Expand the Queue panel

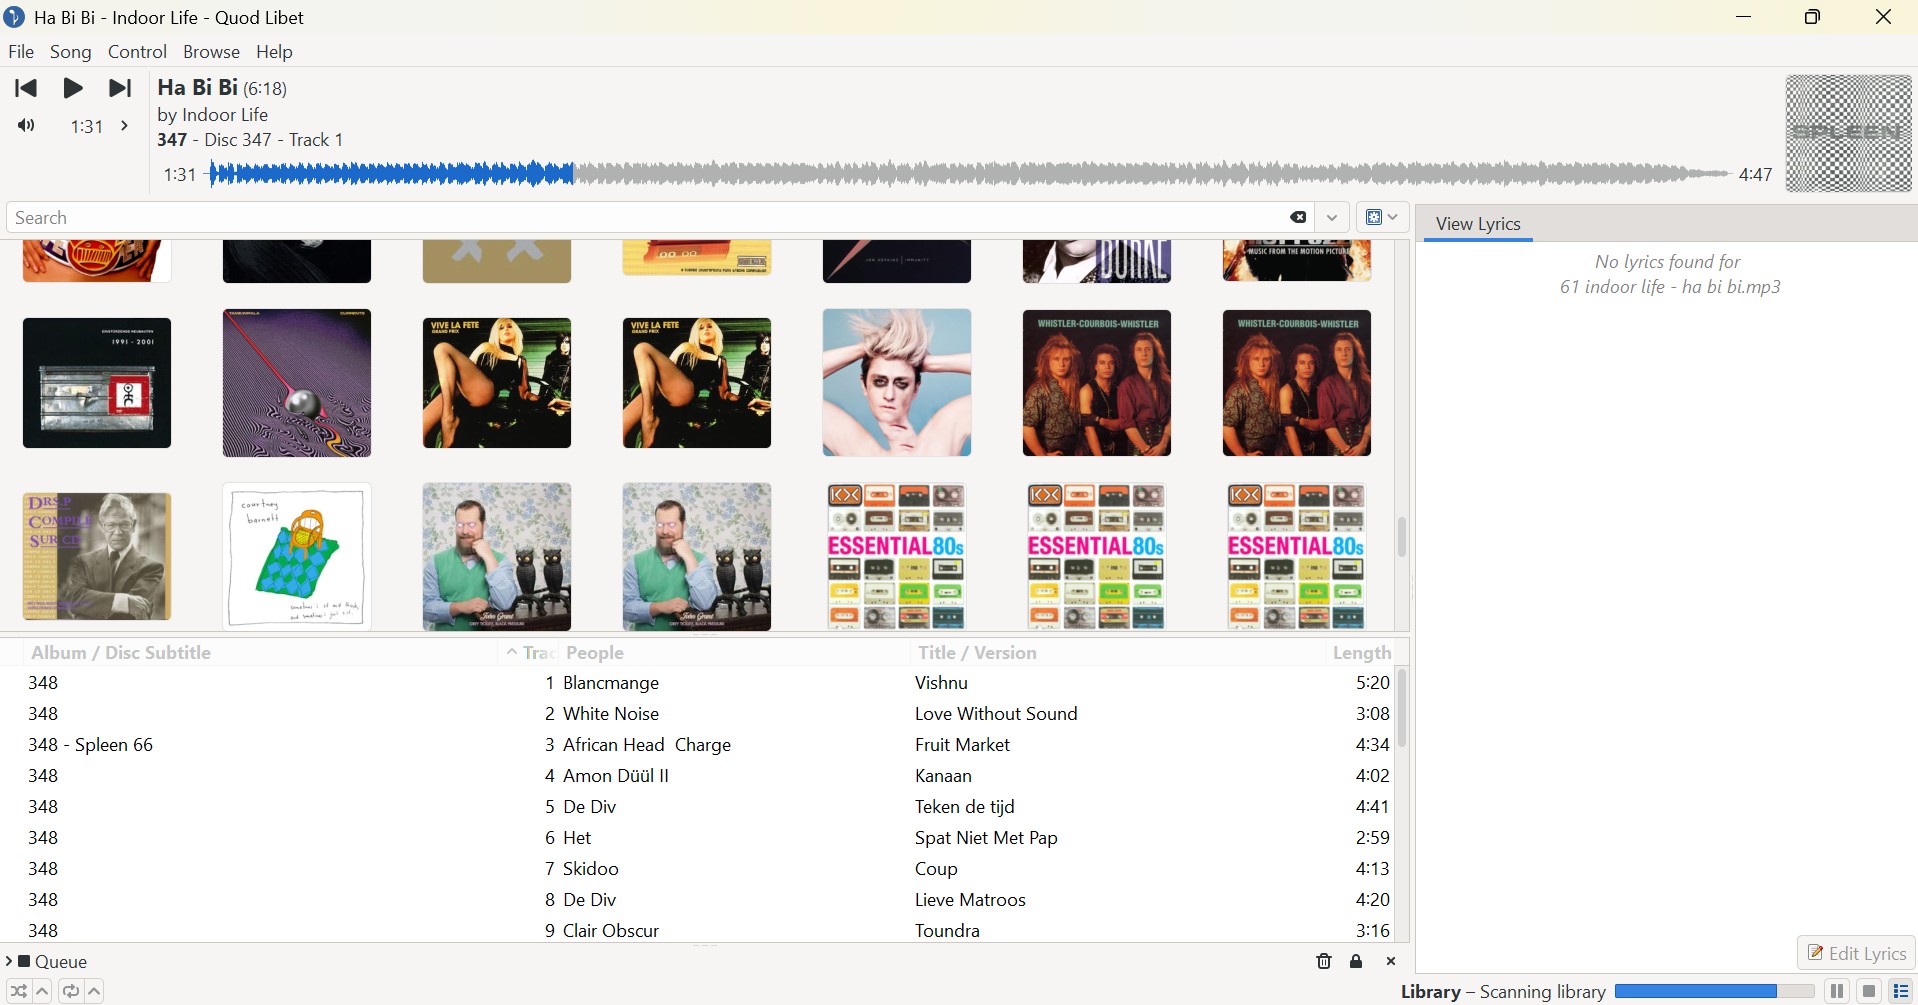pyautogui.click(x=9, y=961)
